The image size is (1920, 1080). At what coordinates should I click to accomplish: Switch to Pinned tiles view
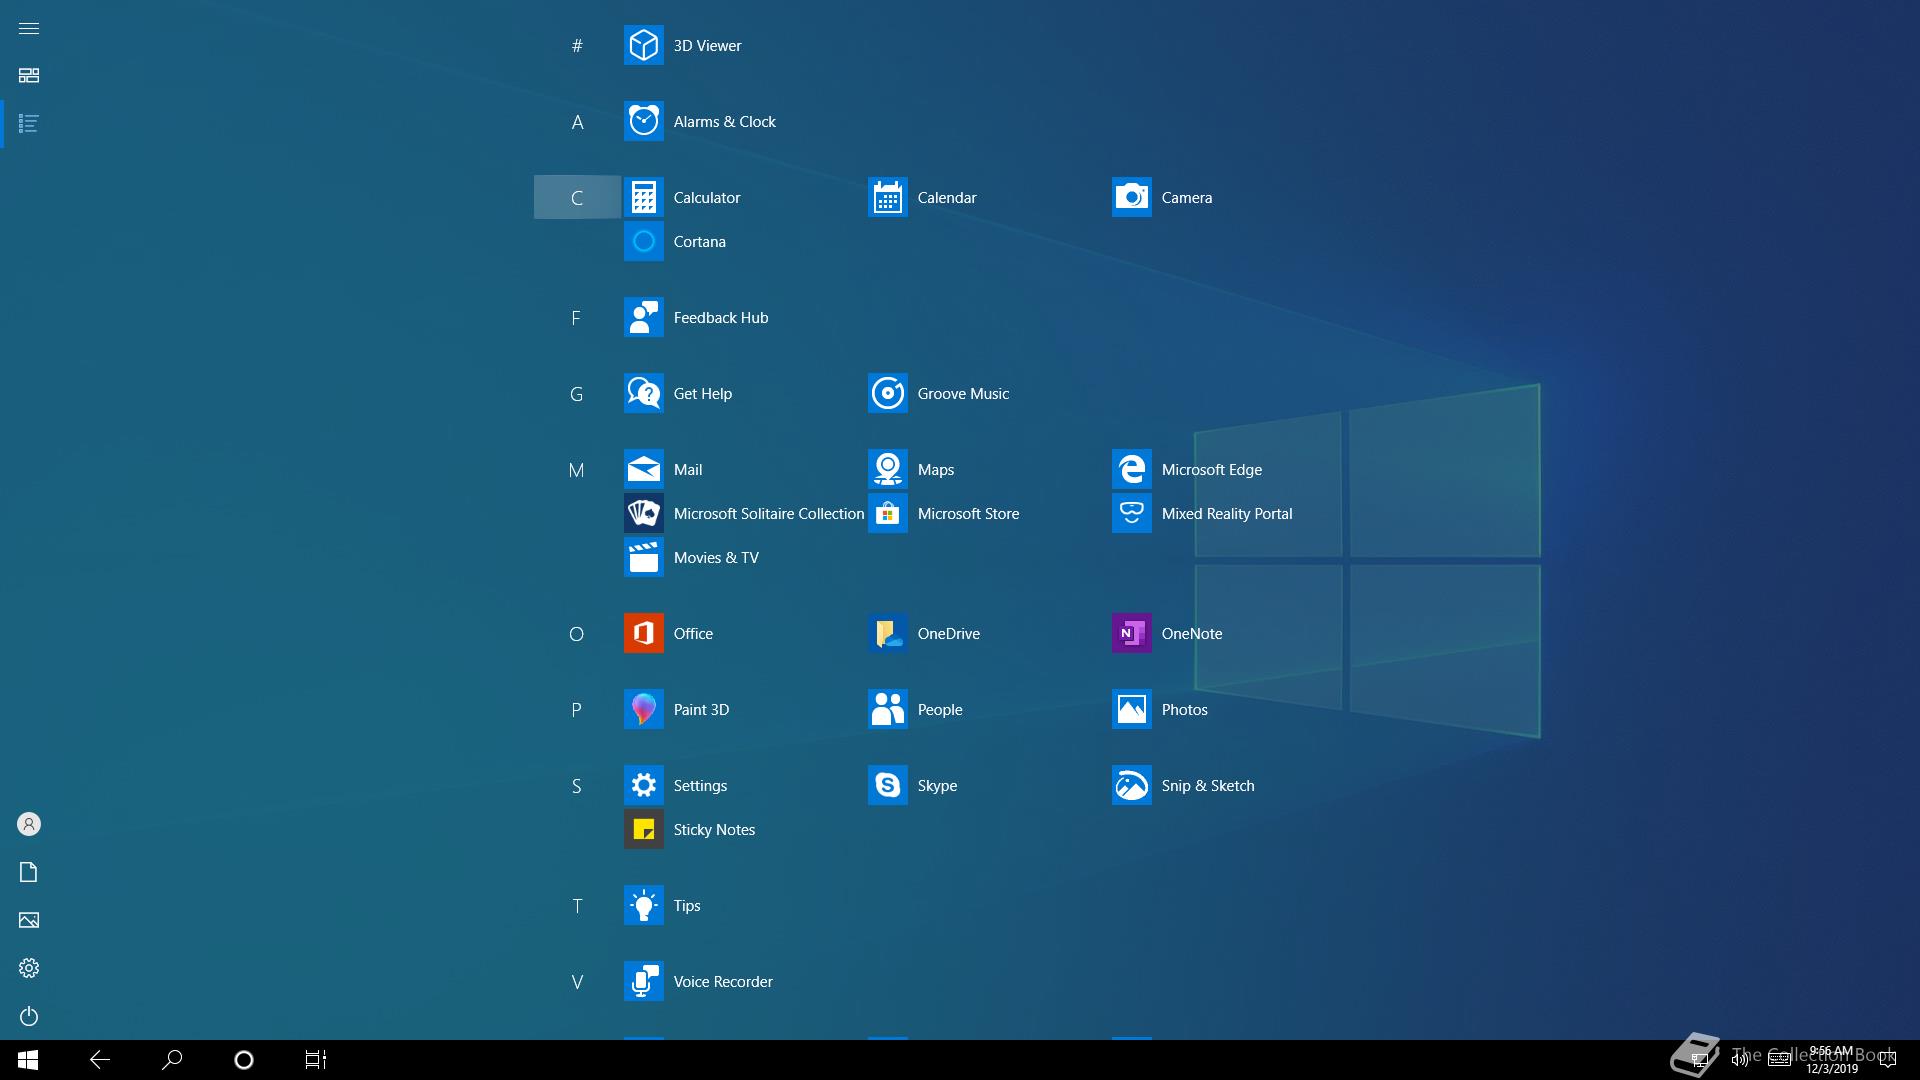coord(29,76)
